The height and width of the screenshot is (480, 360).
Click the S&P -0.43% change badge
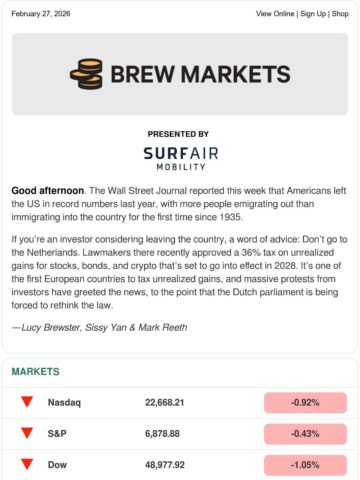[x=305, y=434]
